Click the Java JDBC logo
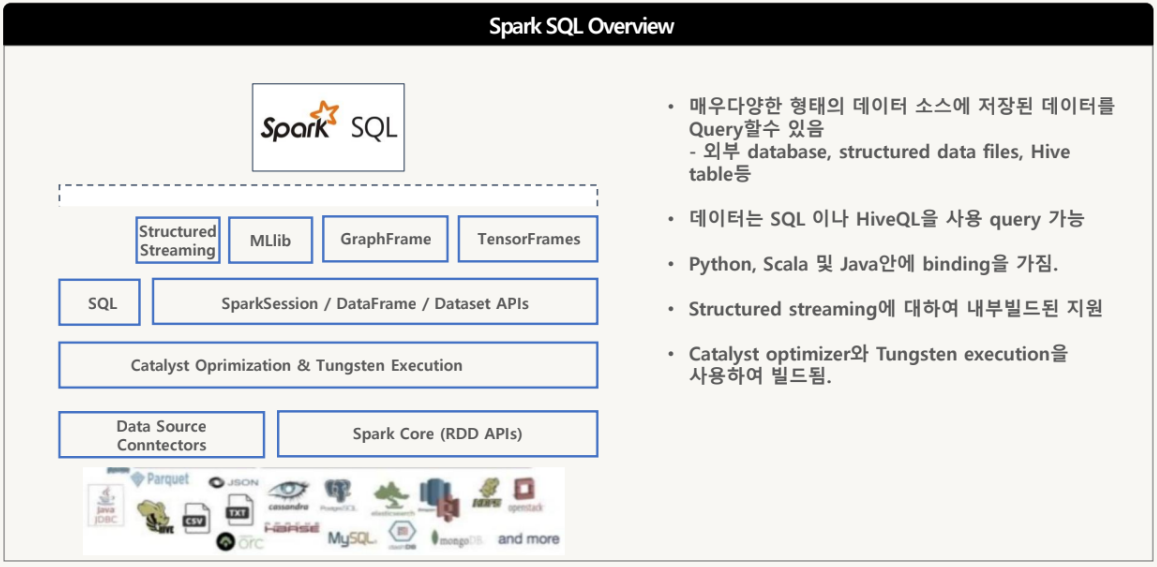Image resolution: width=1157 pixels, height=567 pixels. coord(106,506)
